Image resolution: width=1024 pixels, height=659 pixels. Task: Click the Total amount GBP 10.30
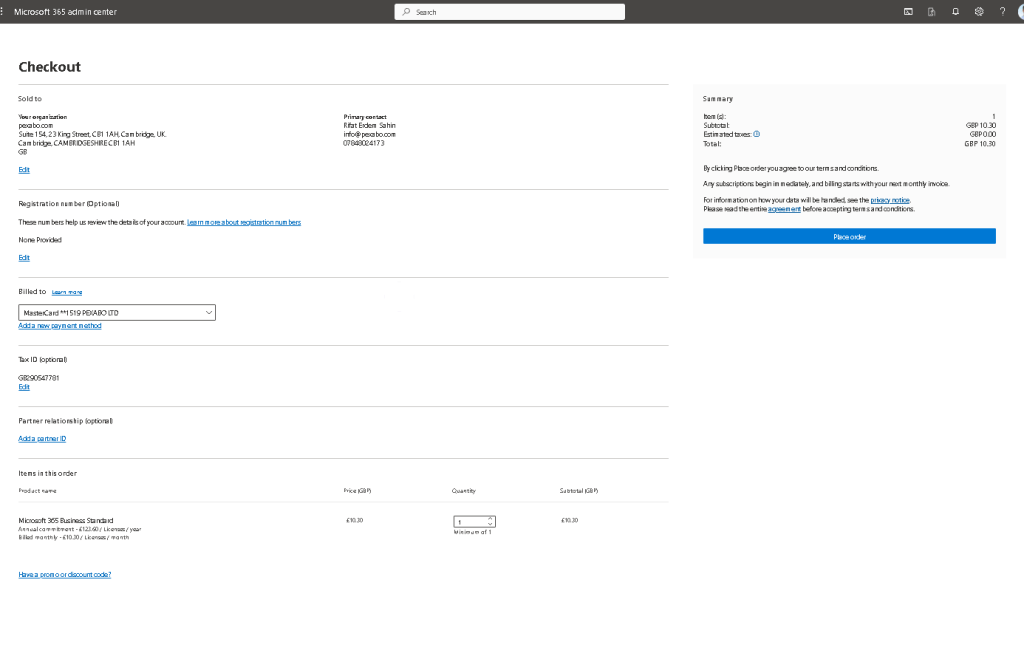point(980,144)
